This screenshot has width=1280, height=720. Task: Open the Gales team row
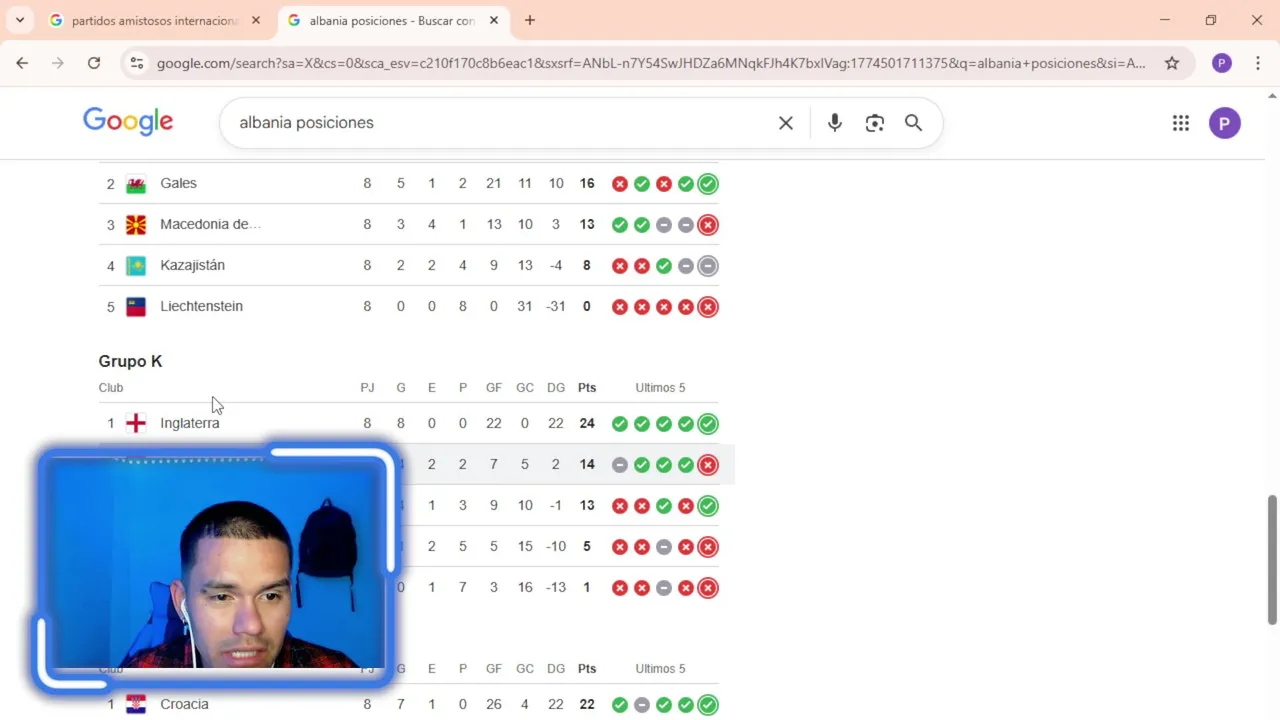click(x=408, y=184)
